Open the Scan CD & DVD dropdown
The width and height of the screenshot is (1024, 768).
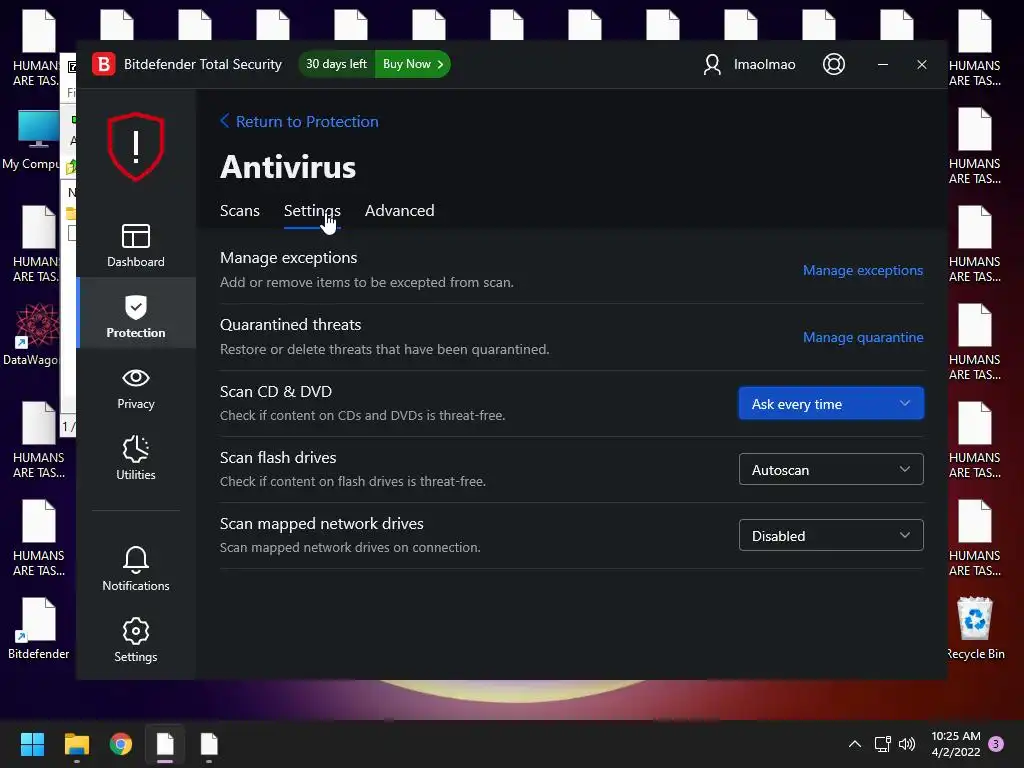tap(831, 404)
